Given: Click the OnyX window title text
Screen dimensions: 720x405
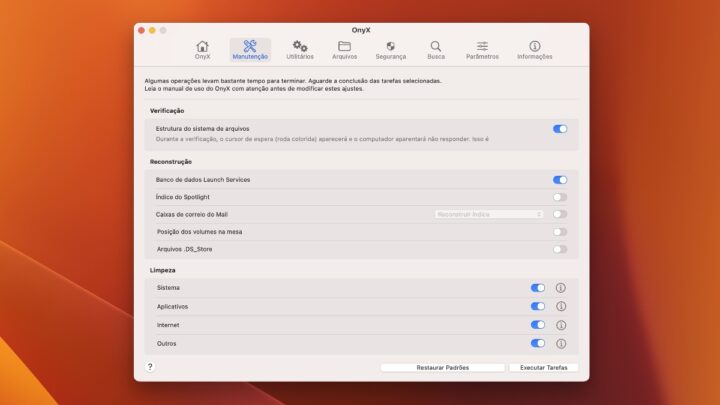Looking at the screenshot, I should pyautogui.click(x=361, y=30).
